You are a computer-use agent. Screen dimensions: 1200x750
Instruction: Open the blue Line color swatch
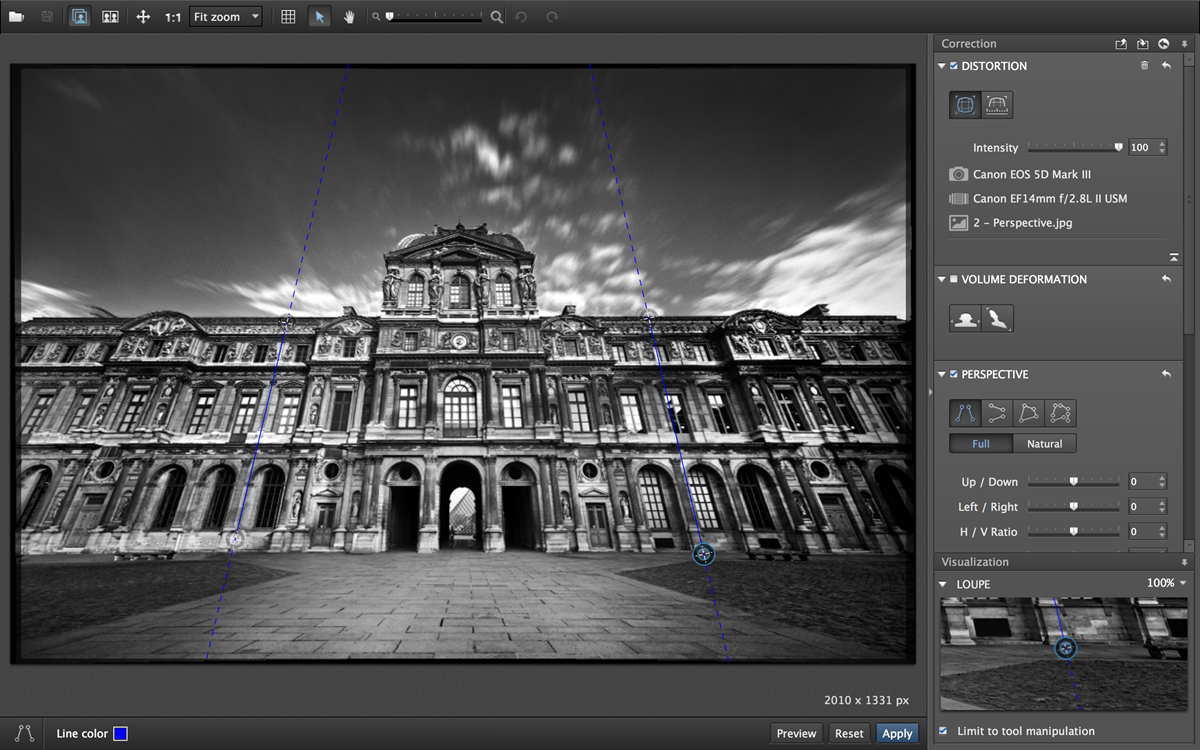coord(120,734)
